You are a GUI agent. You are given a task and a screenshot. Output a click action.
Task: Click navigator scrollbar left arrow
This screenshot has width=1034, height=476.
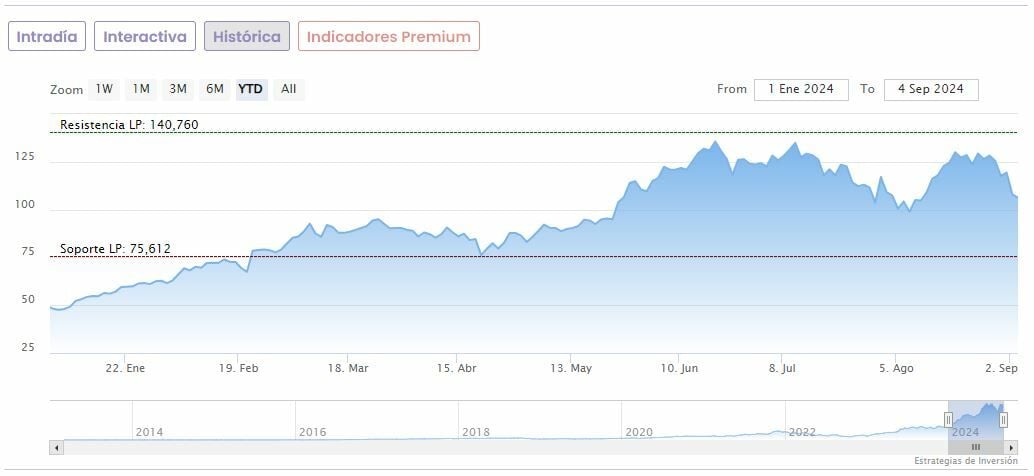56,447
